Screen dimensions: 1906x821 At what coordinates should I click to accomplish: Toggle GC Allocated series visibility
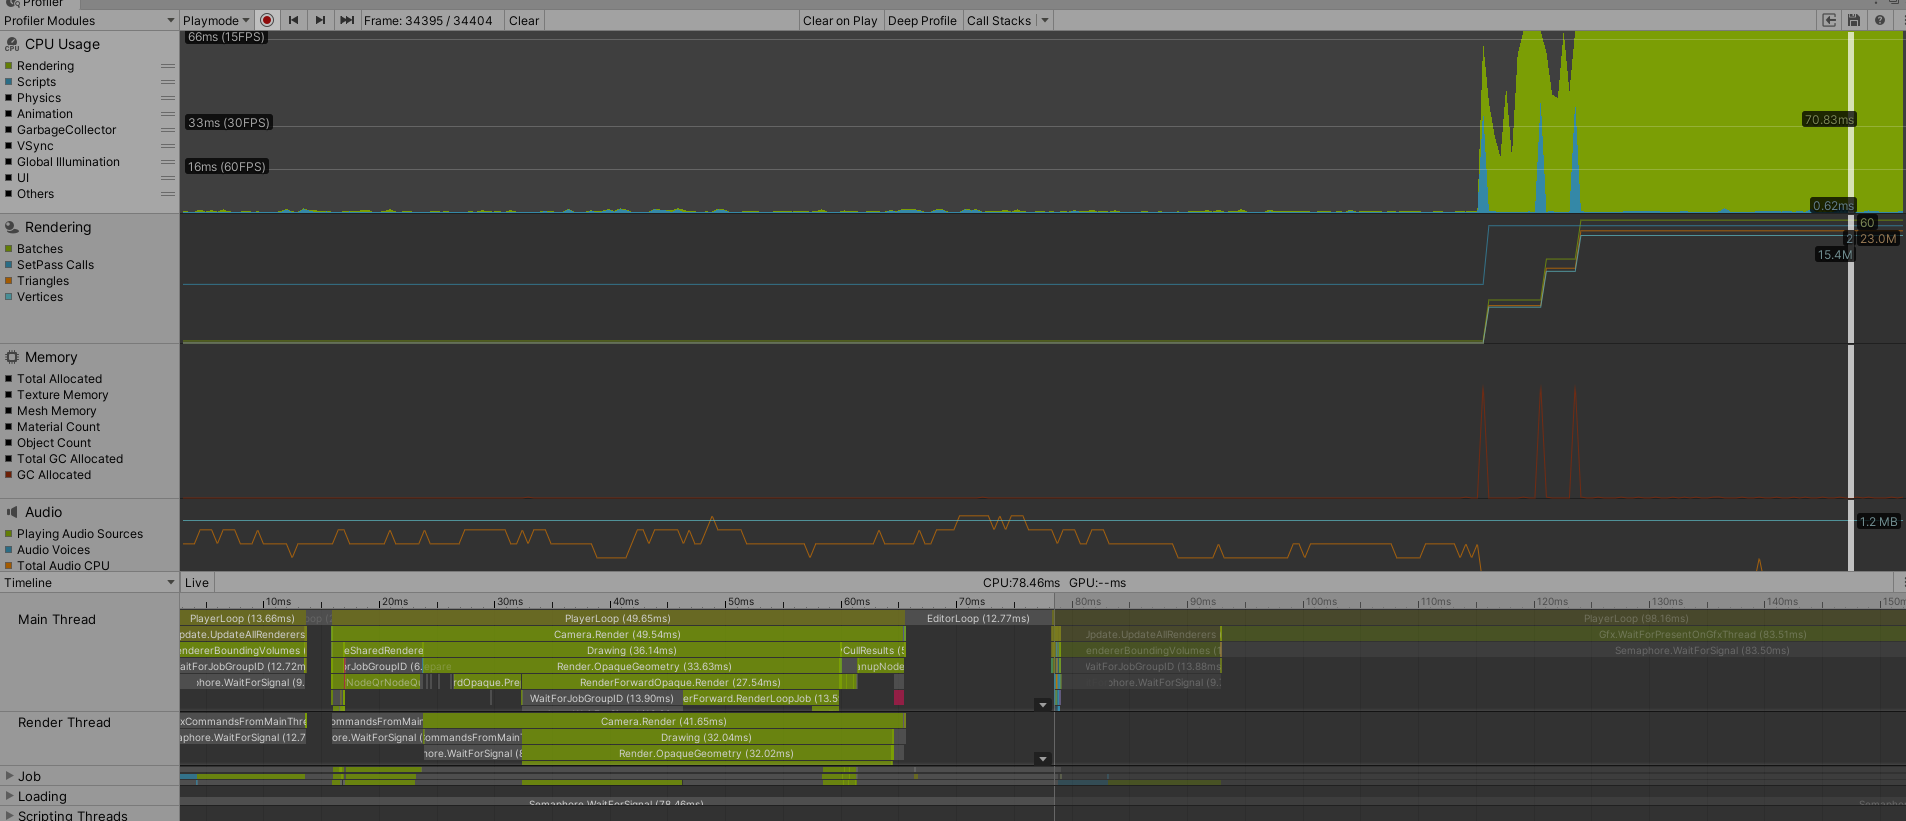(x=9, y=475)
